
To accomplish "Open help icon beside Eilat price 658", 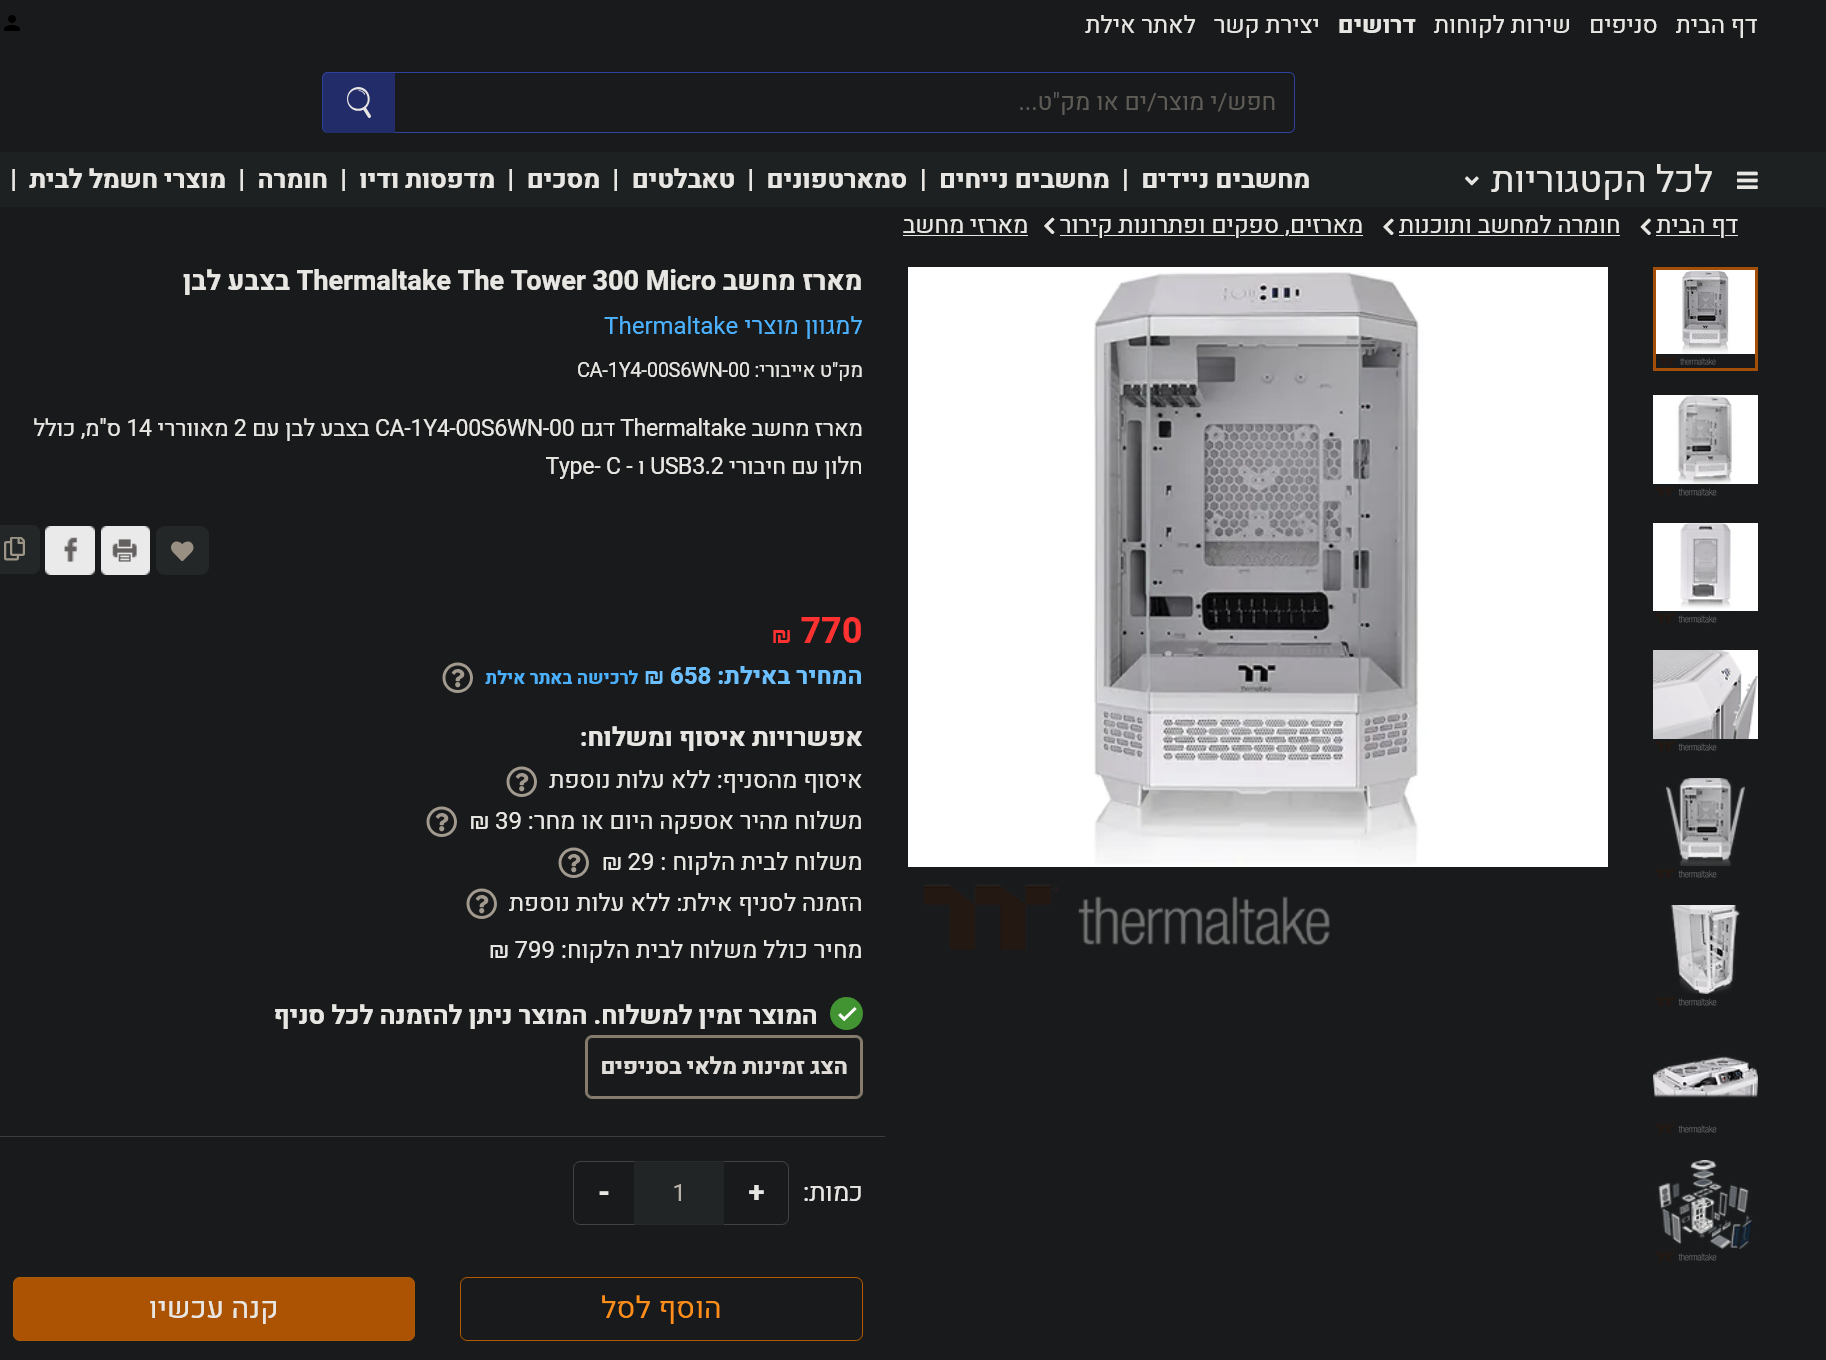I will (x=457, y=678).
